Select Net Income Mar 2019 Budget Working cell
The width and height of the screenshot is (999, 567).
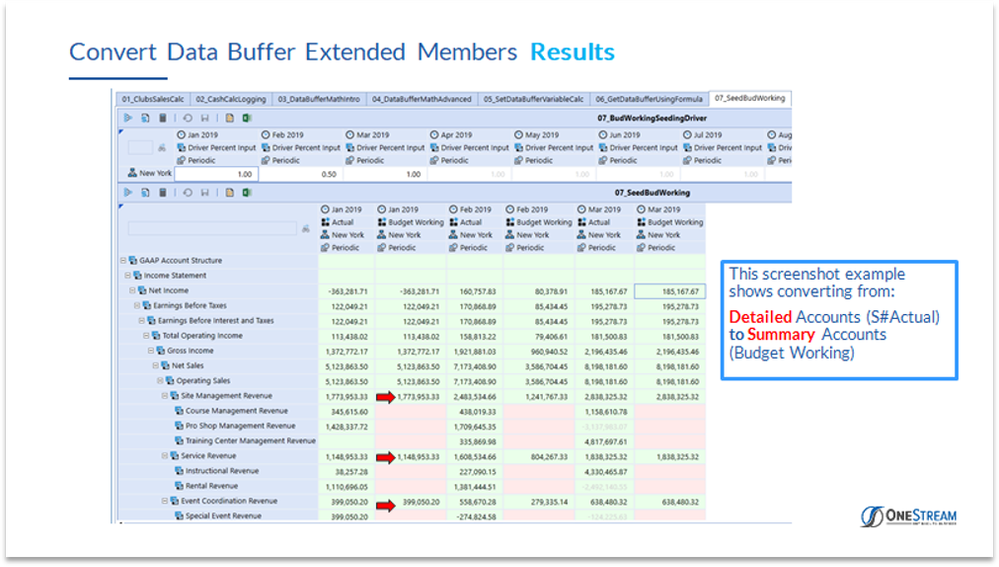tap(669, 291)
